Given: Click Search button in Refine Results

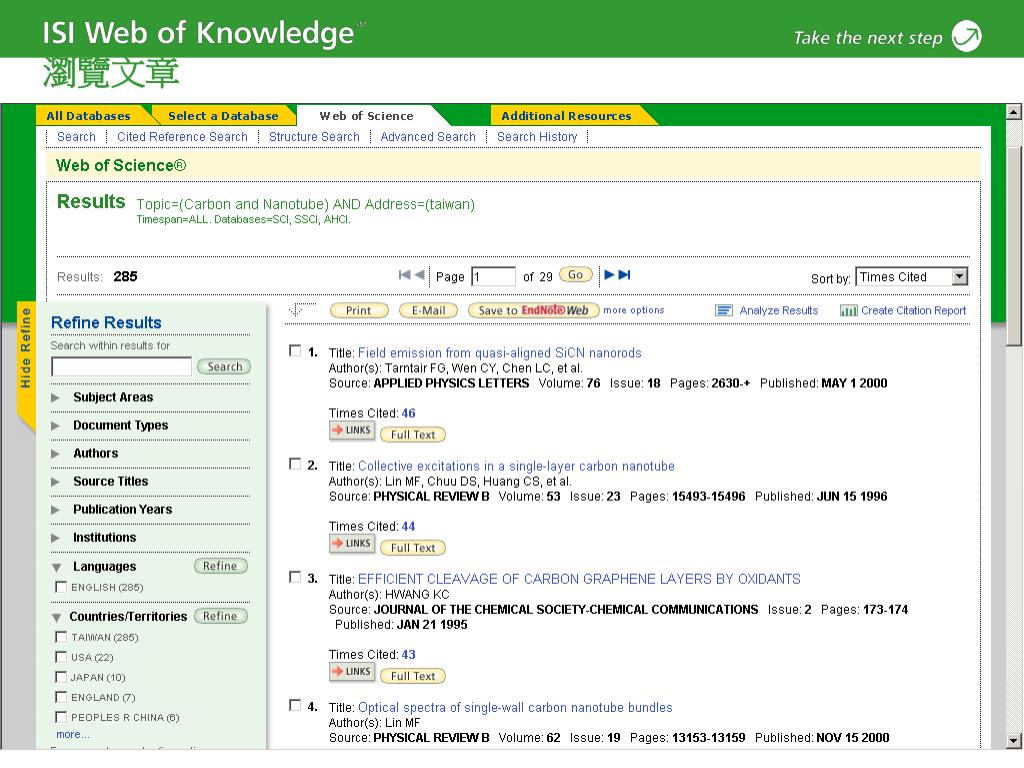Looking at the screenshot, I should pyautogui.click(x=224, y=367).
